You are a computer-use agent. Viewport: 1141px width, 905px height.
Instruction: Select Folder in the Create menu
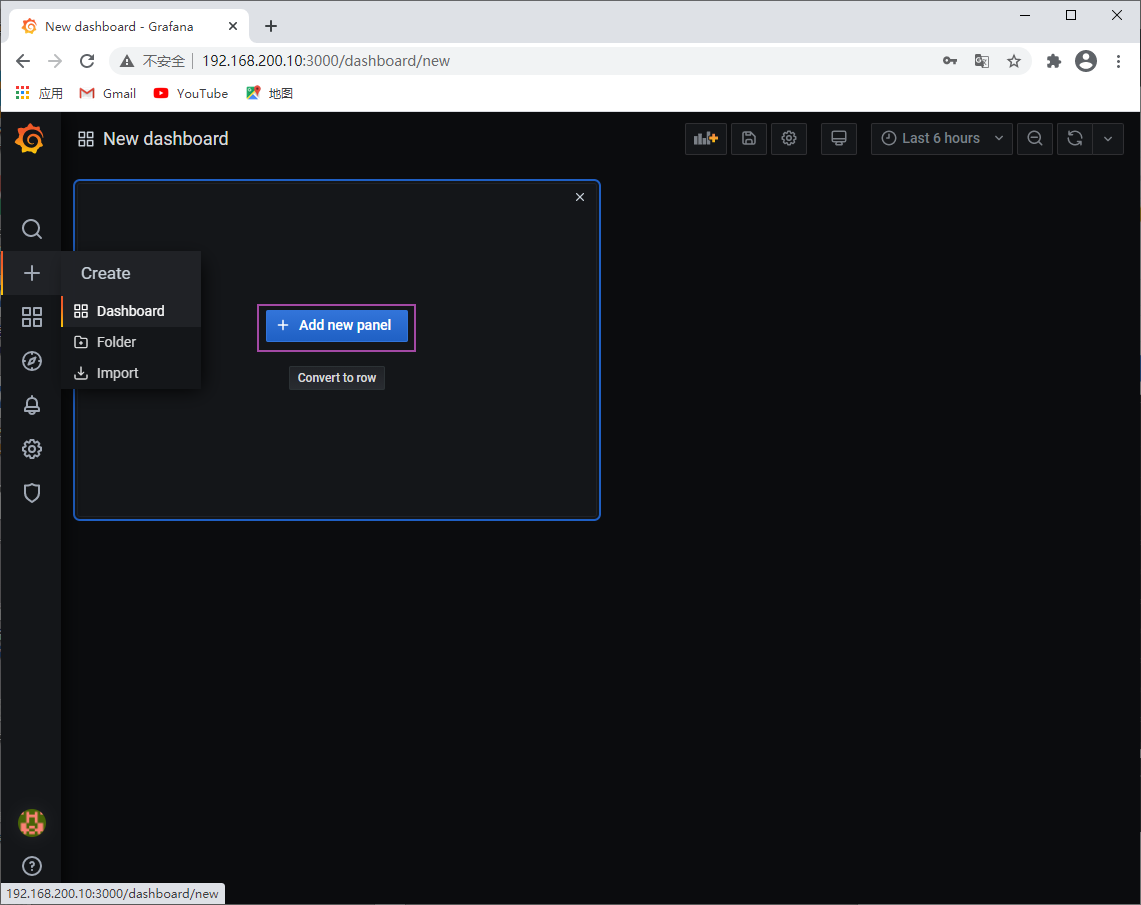point(131,342)
